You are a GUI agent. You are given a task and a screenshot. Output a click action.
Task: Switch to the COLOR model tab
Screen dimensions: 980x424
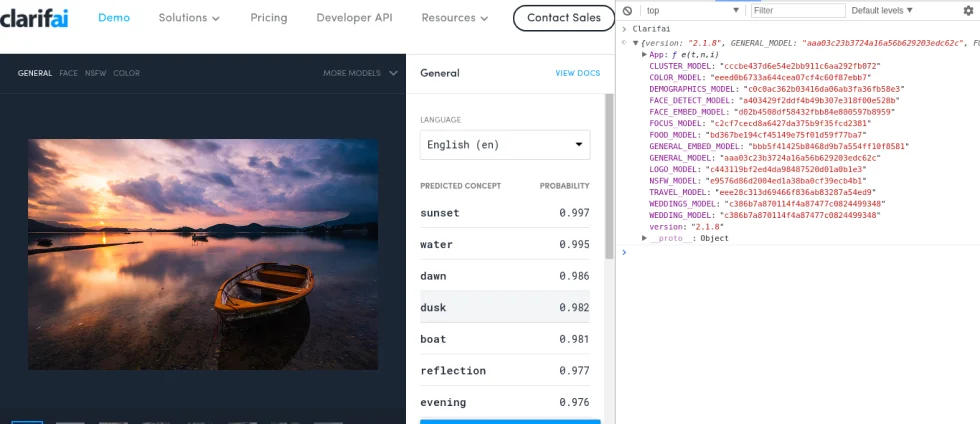[126, 73]
